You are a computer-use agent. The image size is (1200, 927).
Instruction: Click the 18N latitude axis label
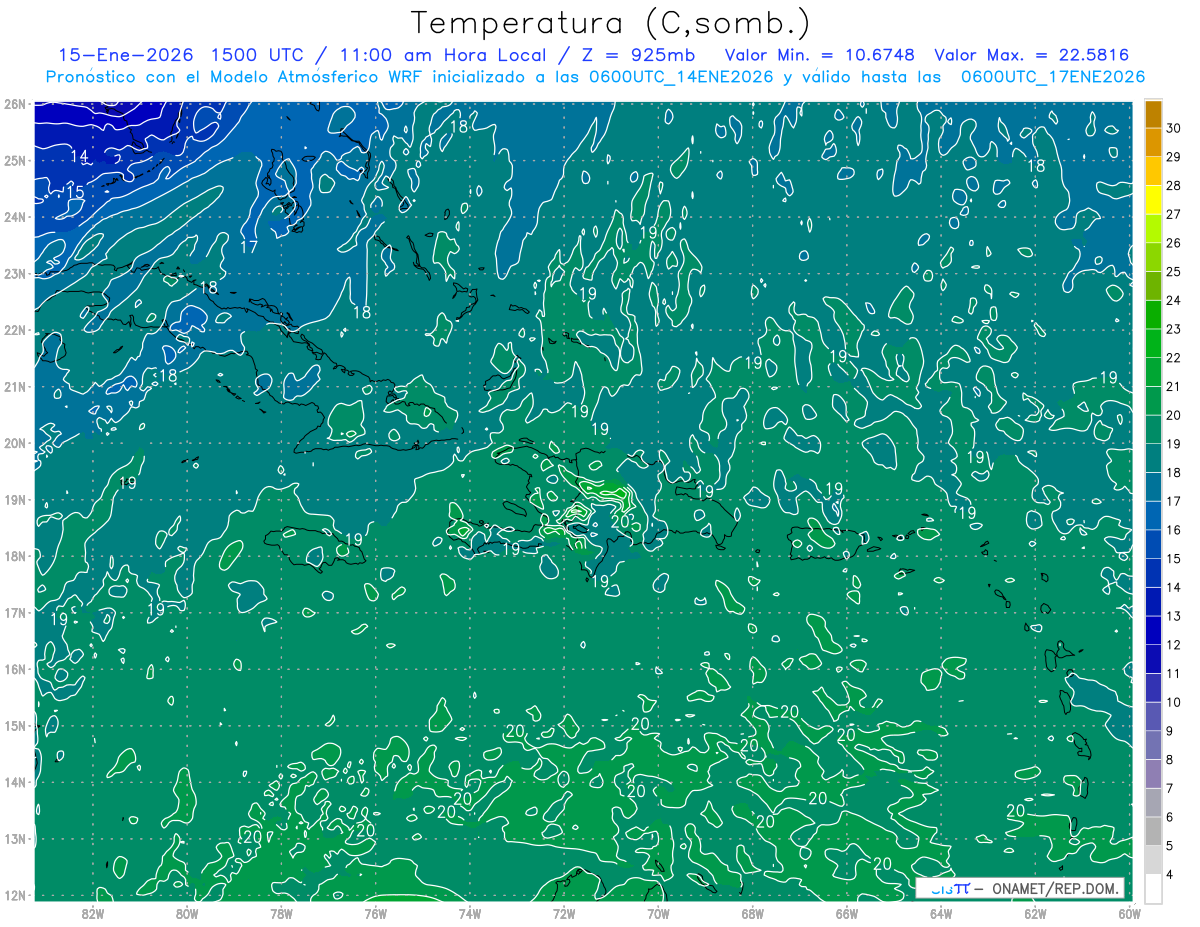click(15, 556)
